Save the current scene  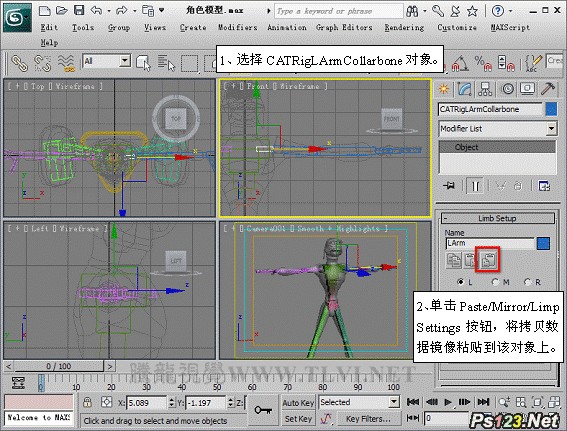click(x=79, y=10)
